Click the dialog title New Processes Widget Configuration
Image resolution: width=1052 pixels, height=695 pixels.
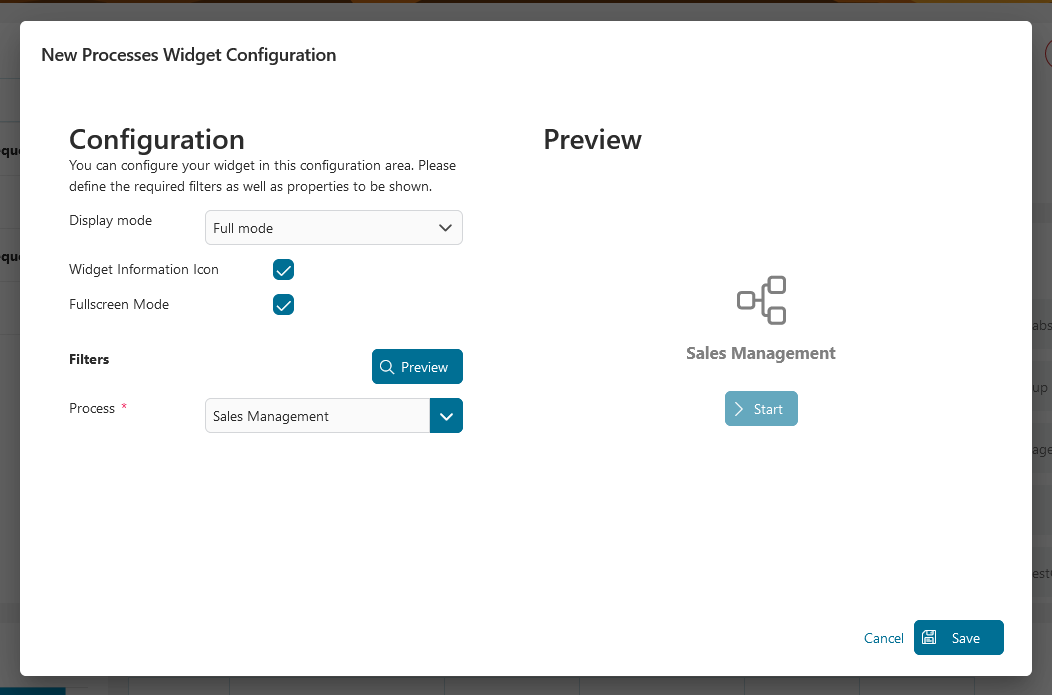(188, 55)
